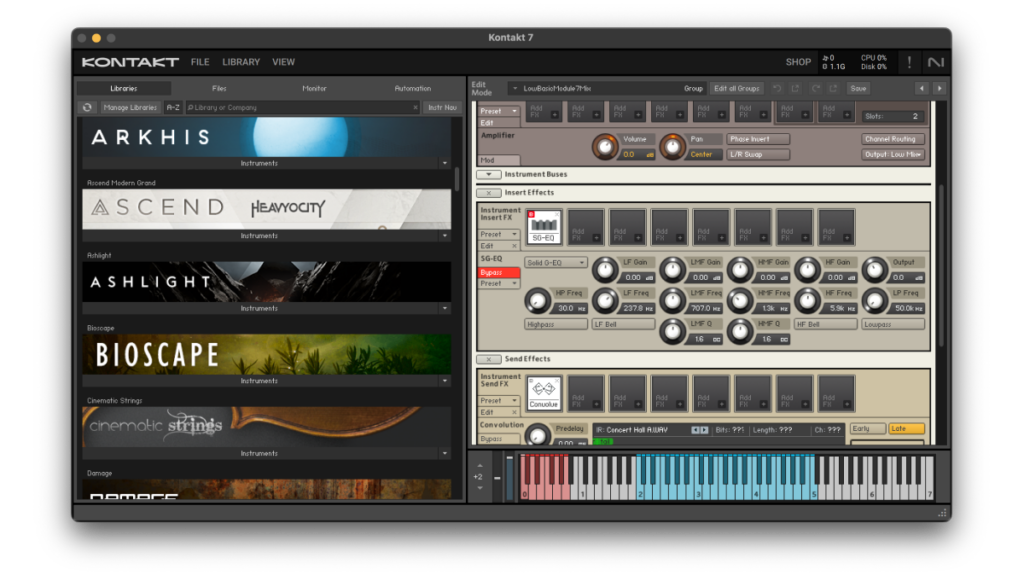This screenshot has width=1024, height=576.
Task: Open the SHOP link
Action: (x=798, y=62)
